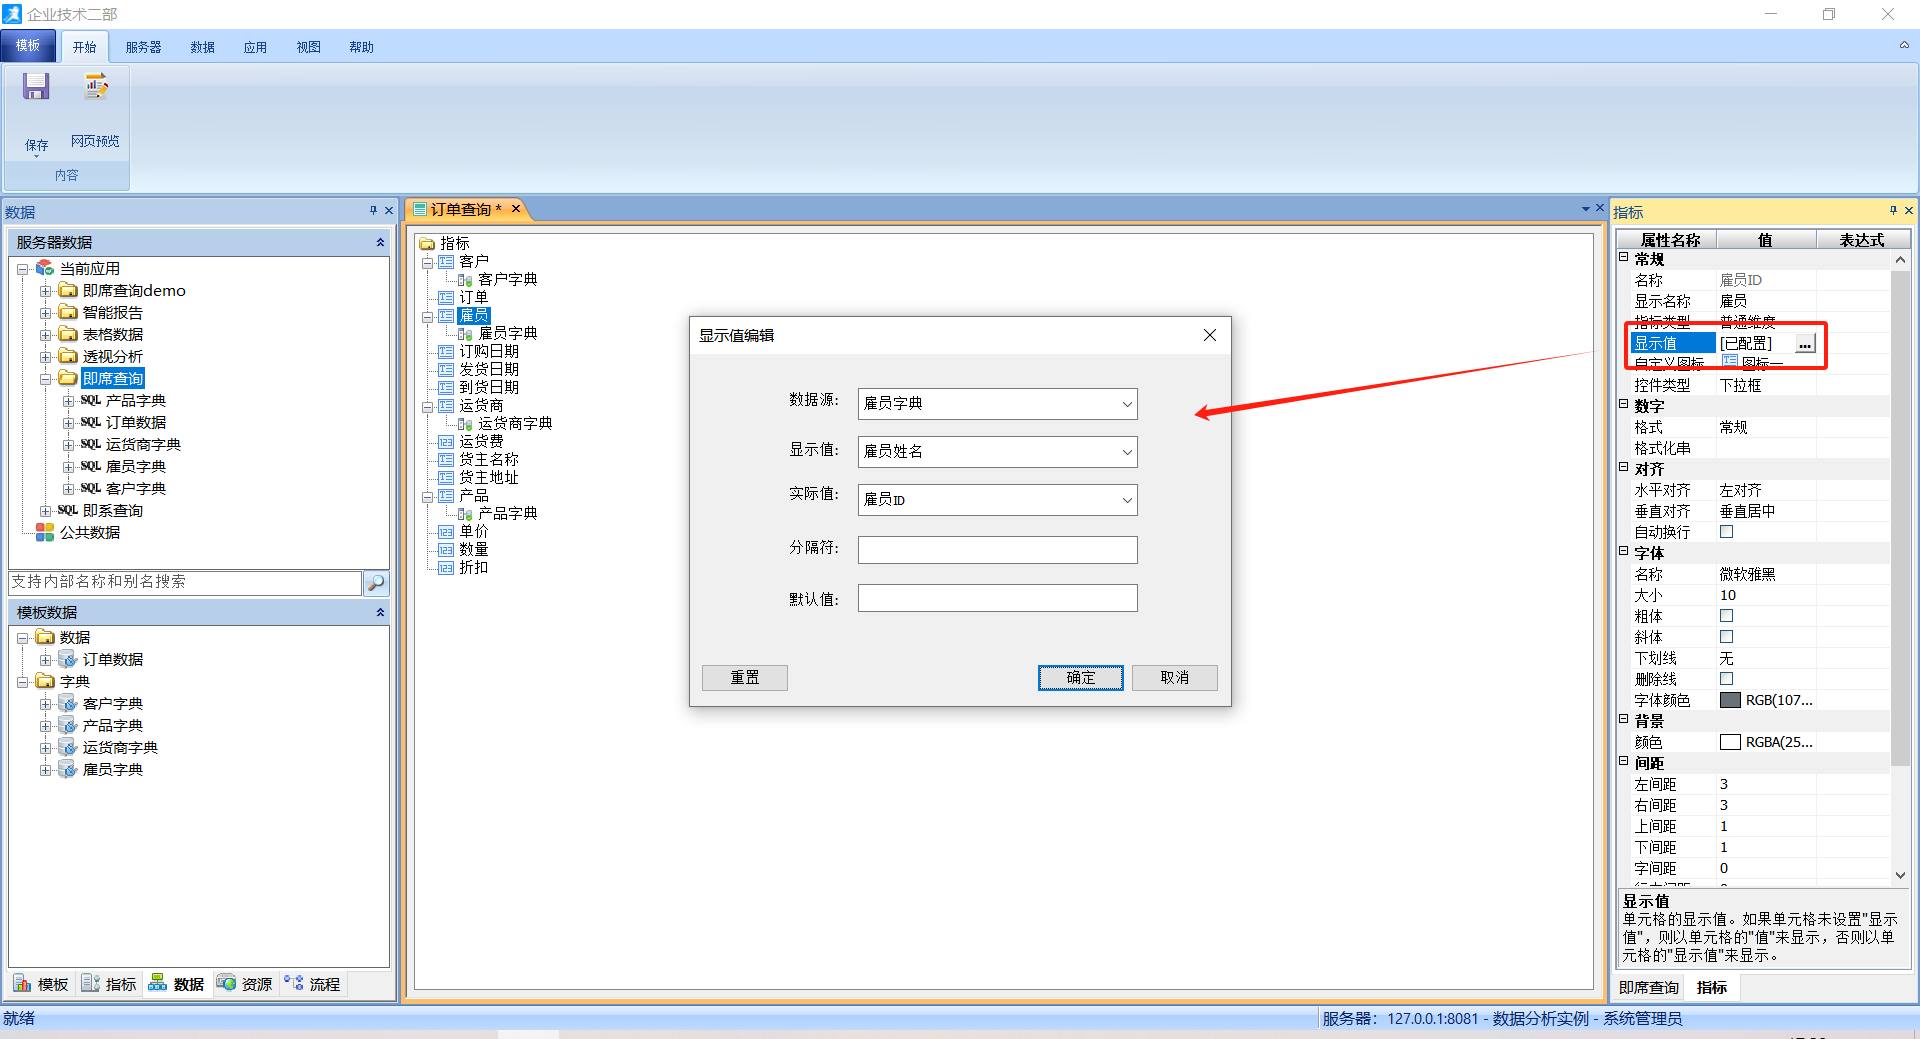Toggle the 自动换行 checkbox
The image size is (1920, 1039).
[x=1726, y=532]
